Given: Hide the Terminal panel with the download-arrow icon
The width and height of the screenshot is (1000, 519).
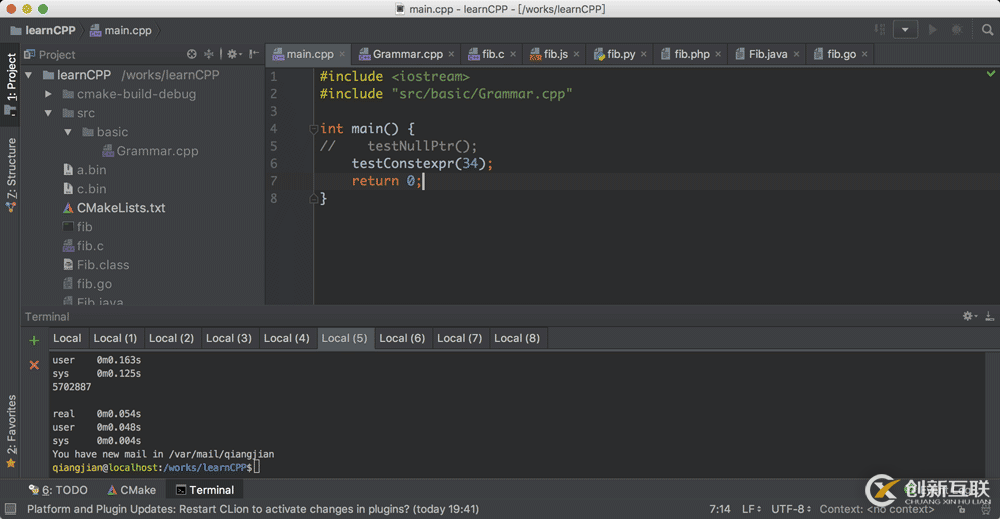Looking at the screenshot, I should coord(989,316).
